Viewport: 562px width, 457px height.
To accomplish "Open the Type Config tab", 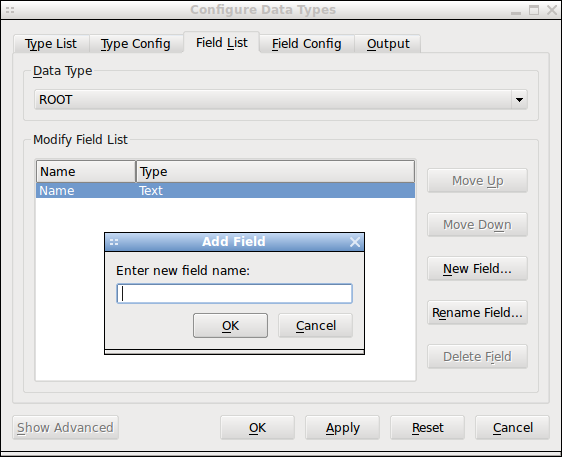I will pyautogui.click(x=135, y=44).
